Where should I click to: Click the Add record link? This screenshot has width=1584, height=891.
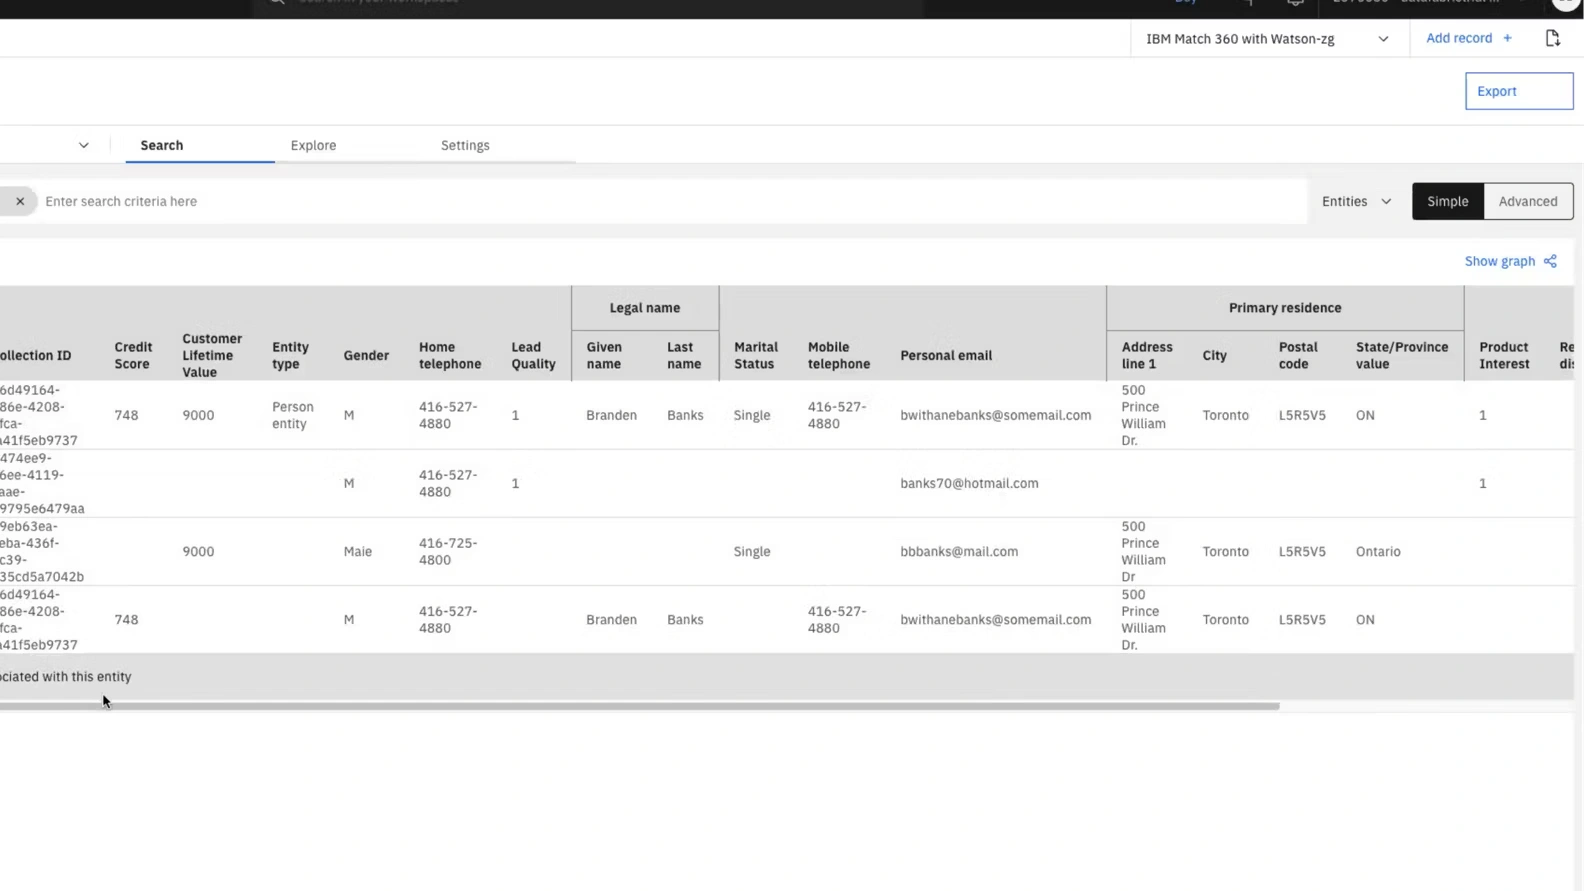pos(1458,38)
